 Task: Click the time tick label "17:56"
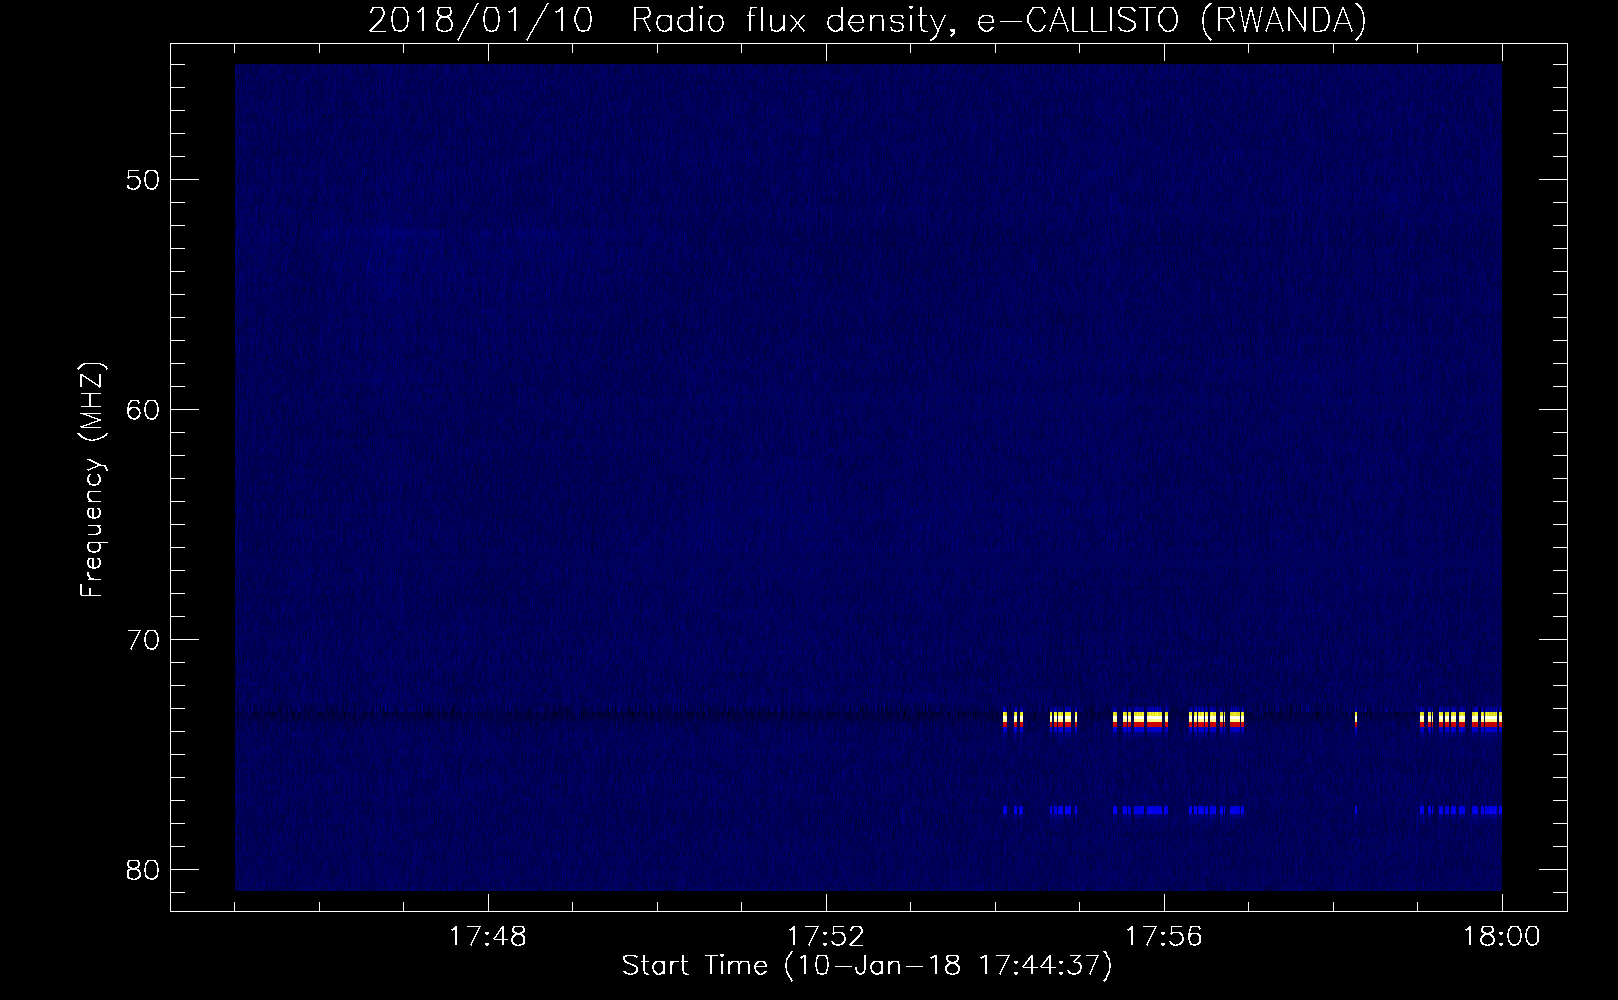[1164, 937]
